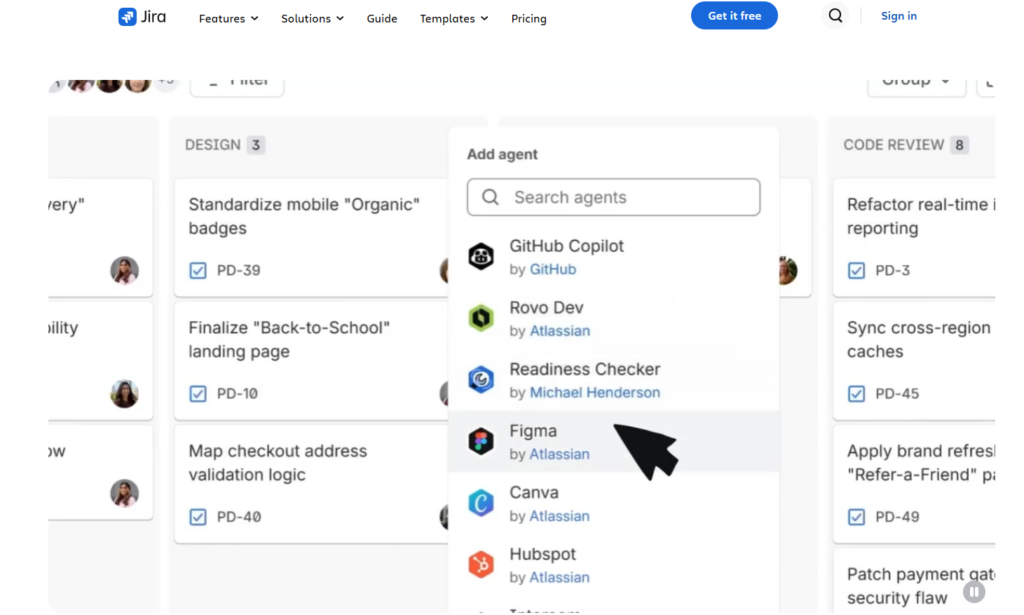
Task: Select the PD-40 issue key
Action: (x=239, y=517)
